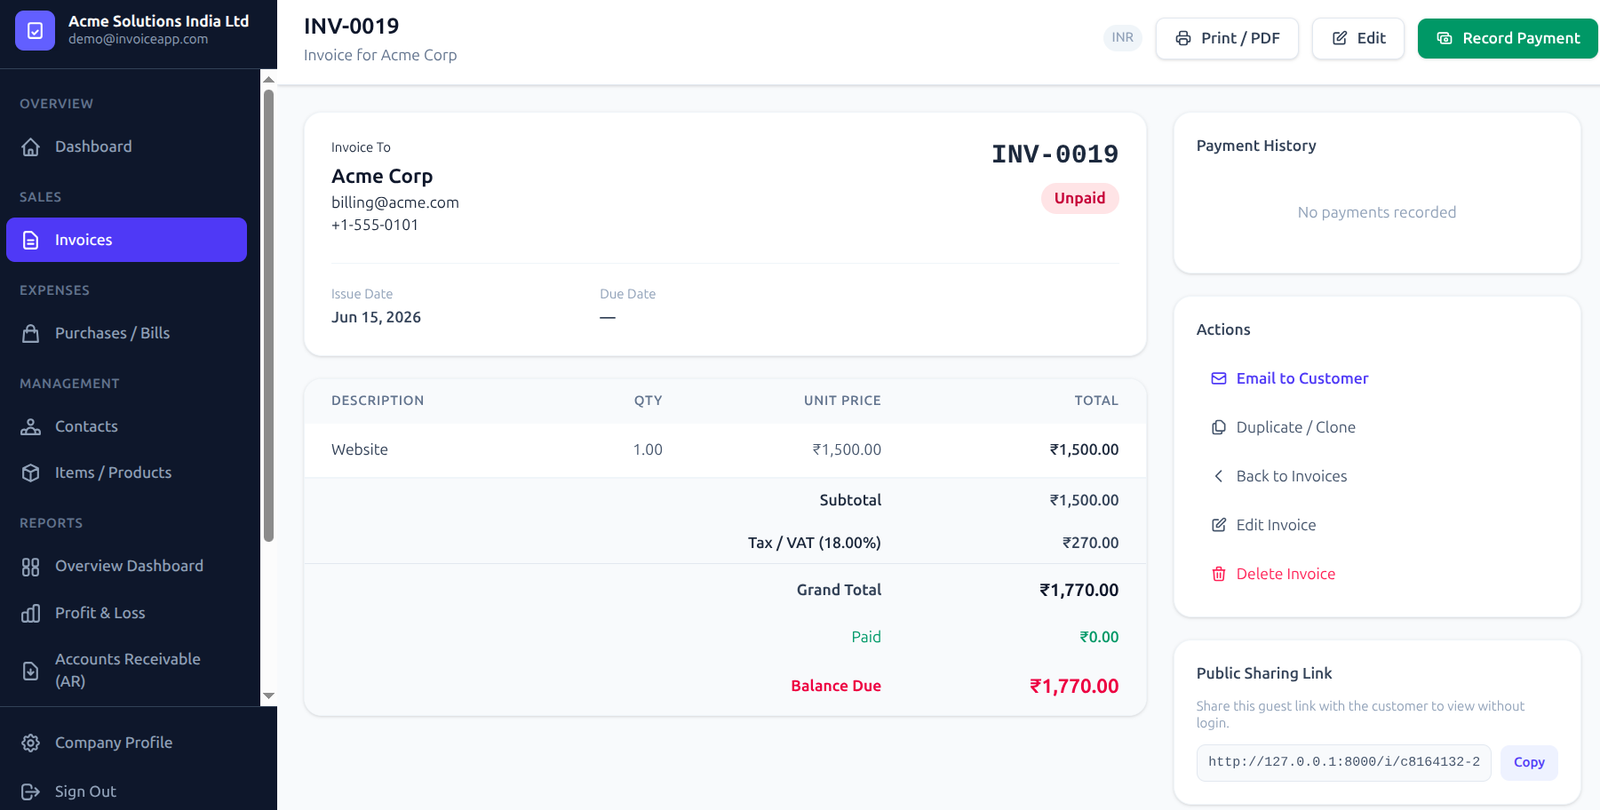This screenshot has height=810, width=1600.
Task: Click the INR currency badge
Action: (1123, 38)
